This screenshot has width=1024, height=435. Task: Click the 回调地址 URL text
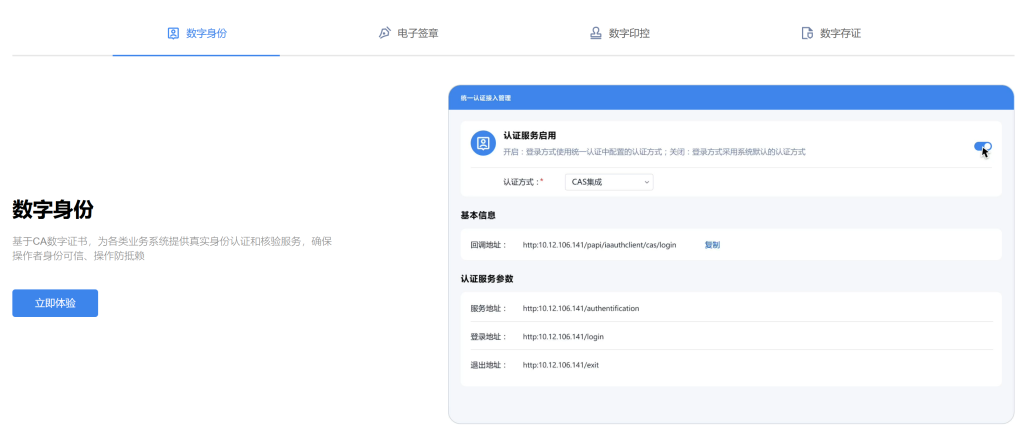pyautogui.click(x=599, y=244)
